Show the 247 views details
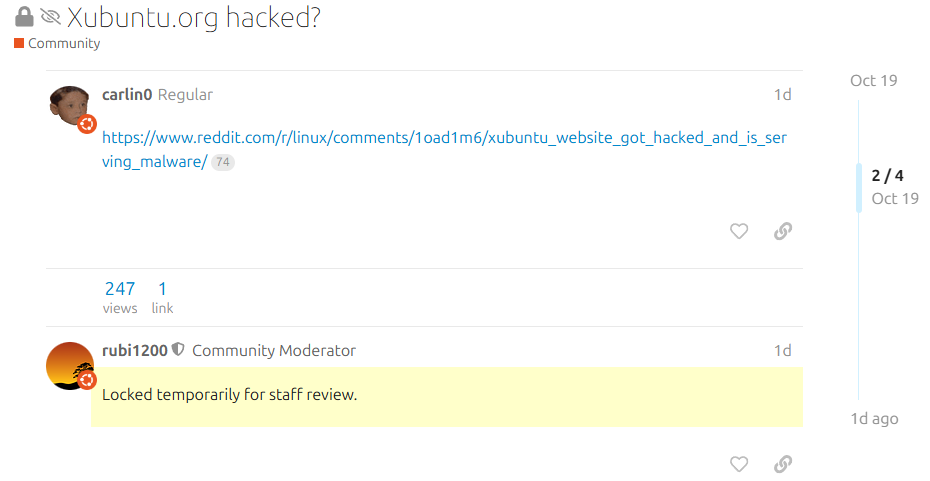930x481 pixels. click(x=120, y=297)
